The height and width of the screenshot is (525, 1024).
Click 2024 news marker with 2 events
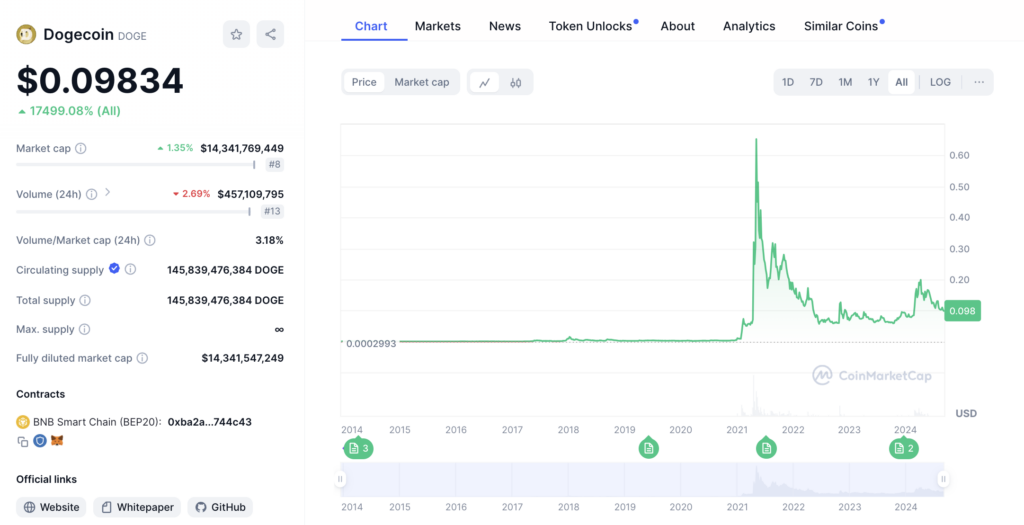pos(904,448)
